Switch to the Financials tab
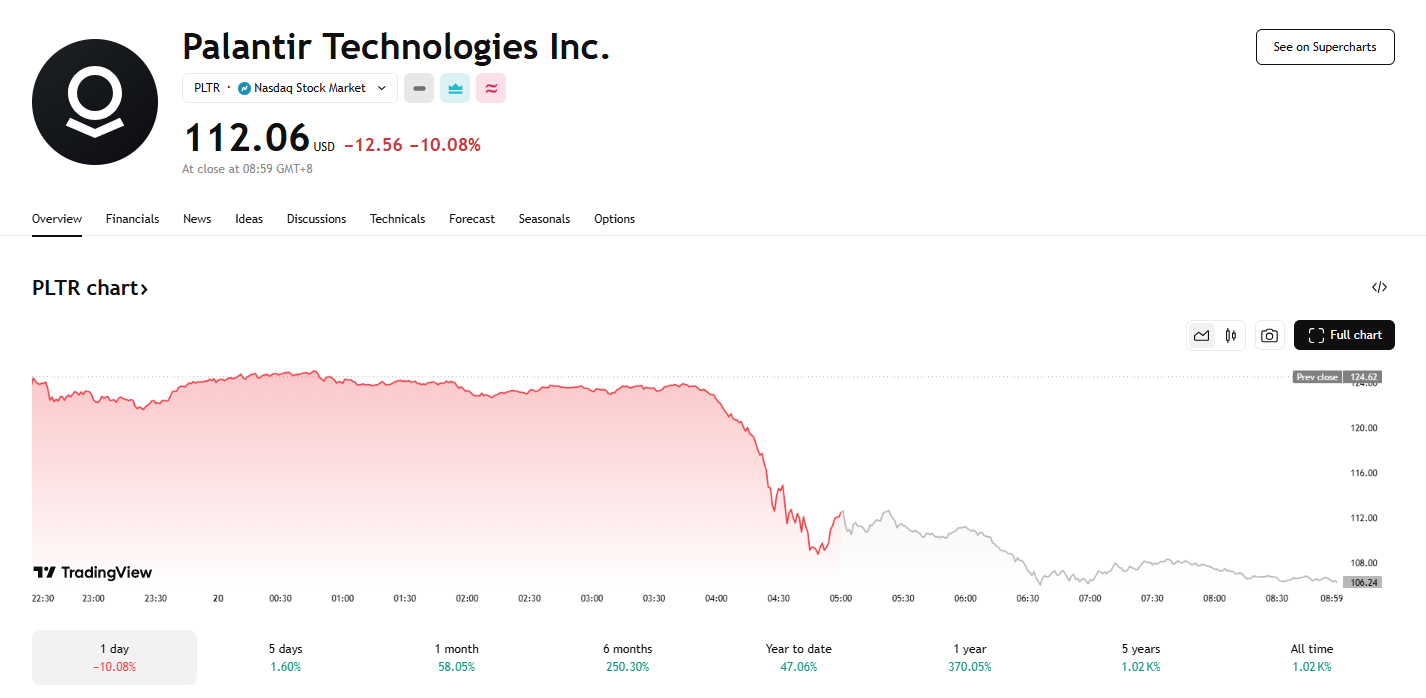This screenshot has height=698, width=1426. coord(132,219)
